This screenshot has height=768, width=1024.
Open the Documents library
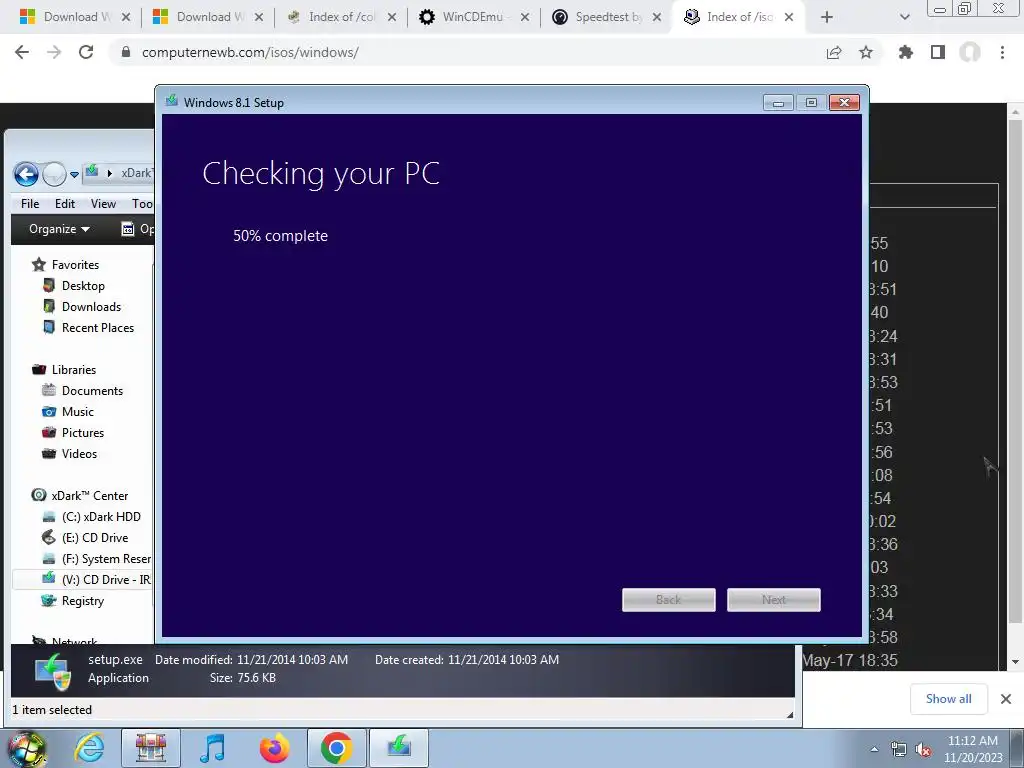point(92,391)
